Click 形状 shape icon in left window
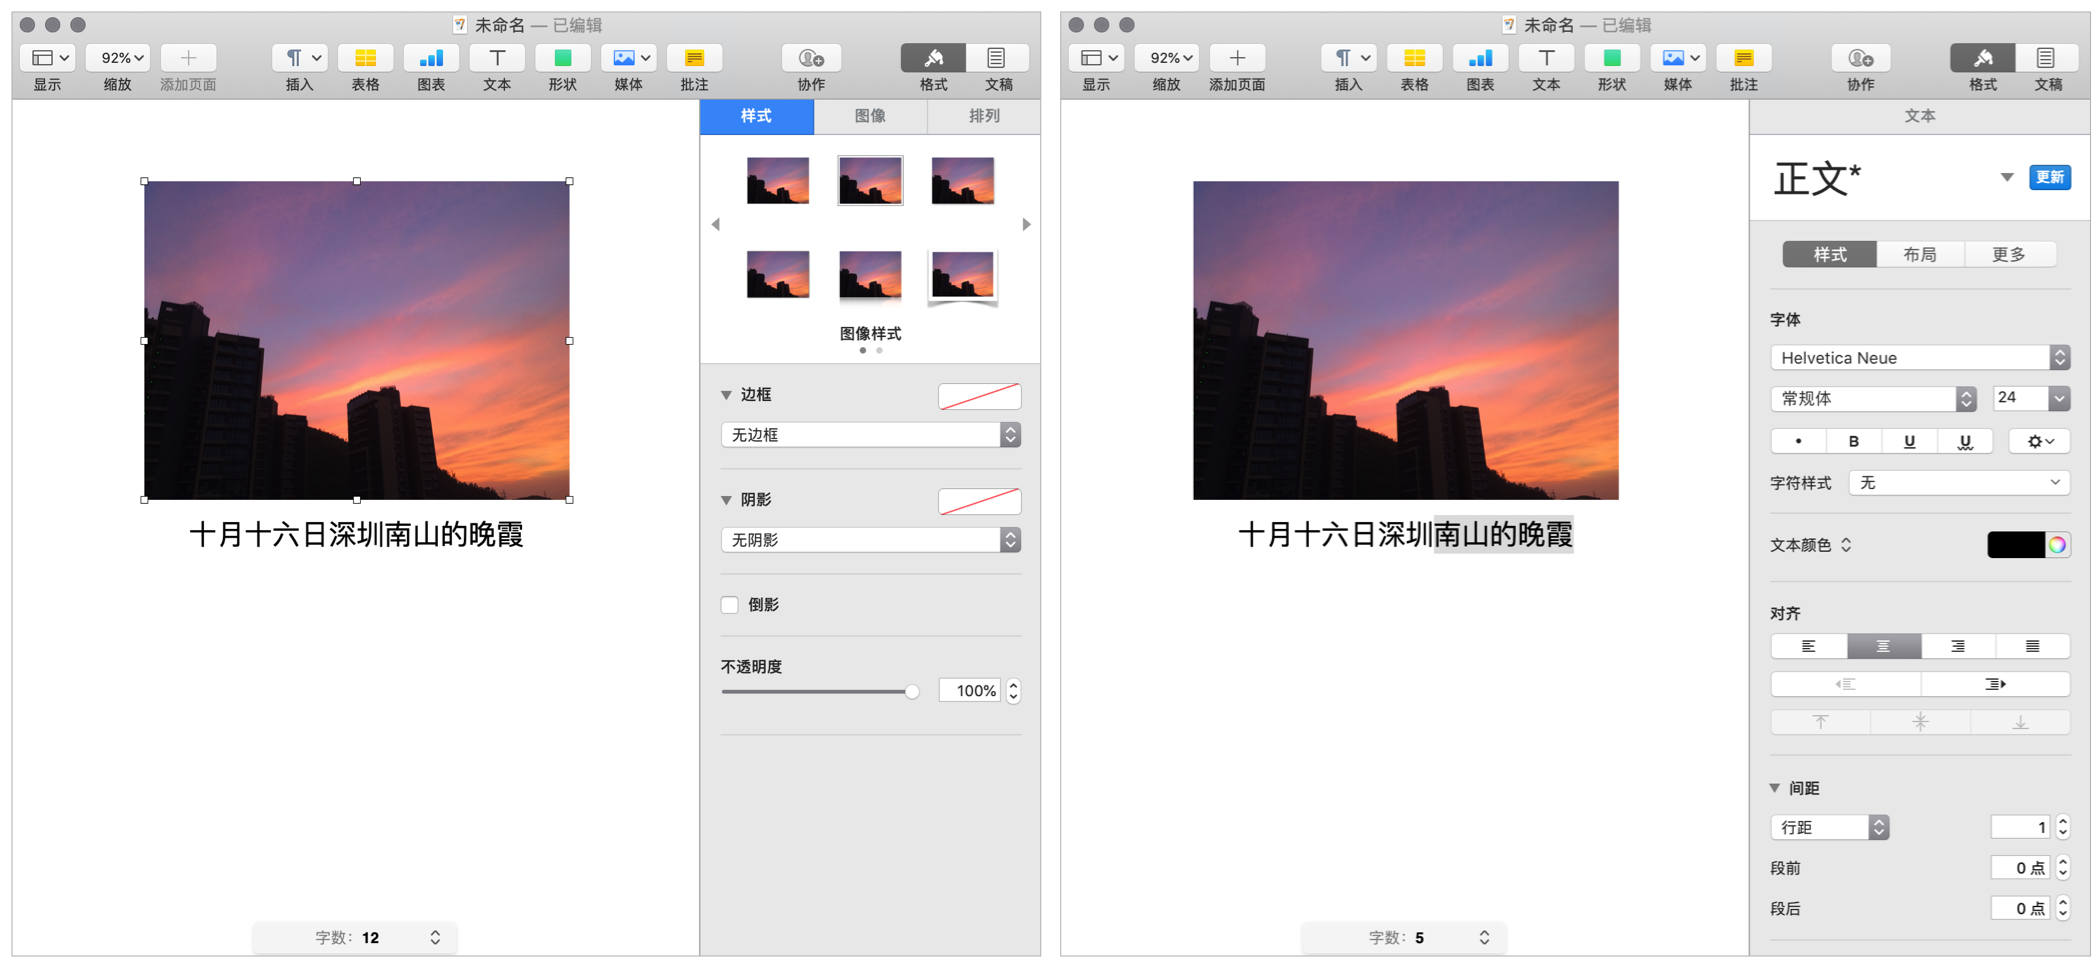This screenshot has width=2100, height=964. (x=562, y=58)
